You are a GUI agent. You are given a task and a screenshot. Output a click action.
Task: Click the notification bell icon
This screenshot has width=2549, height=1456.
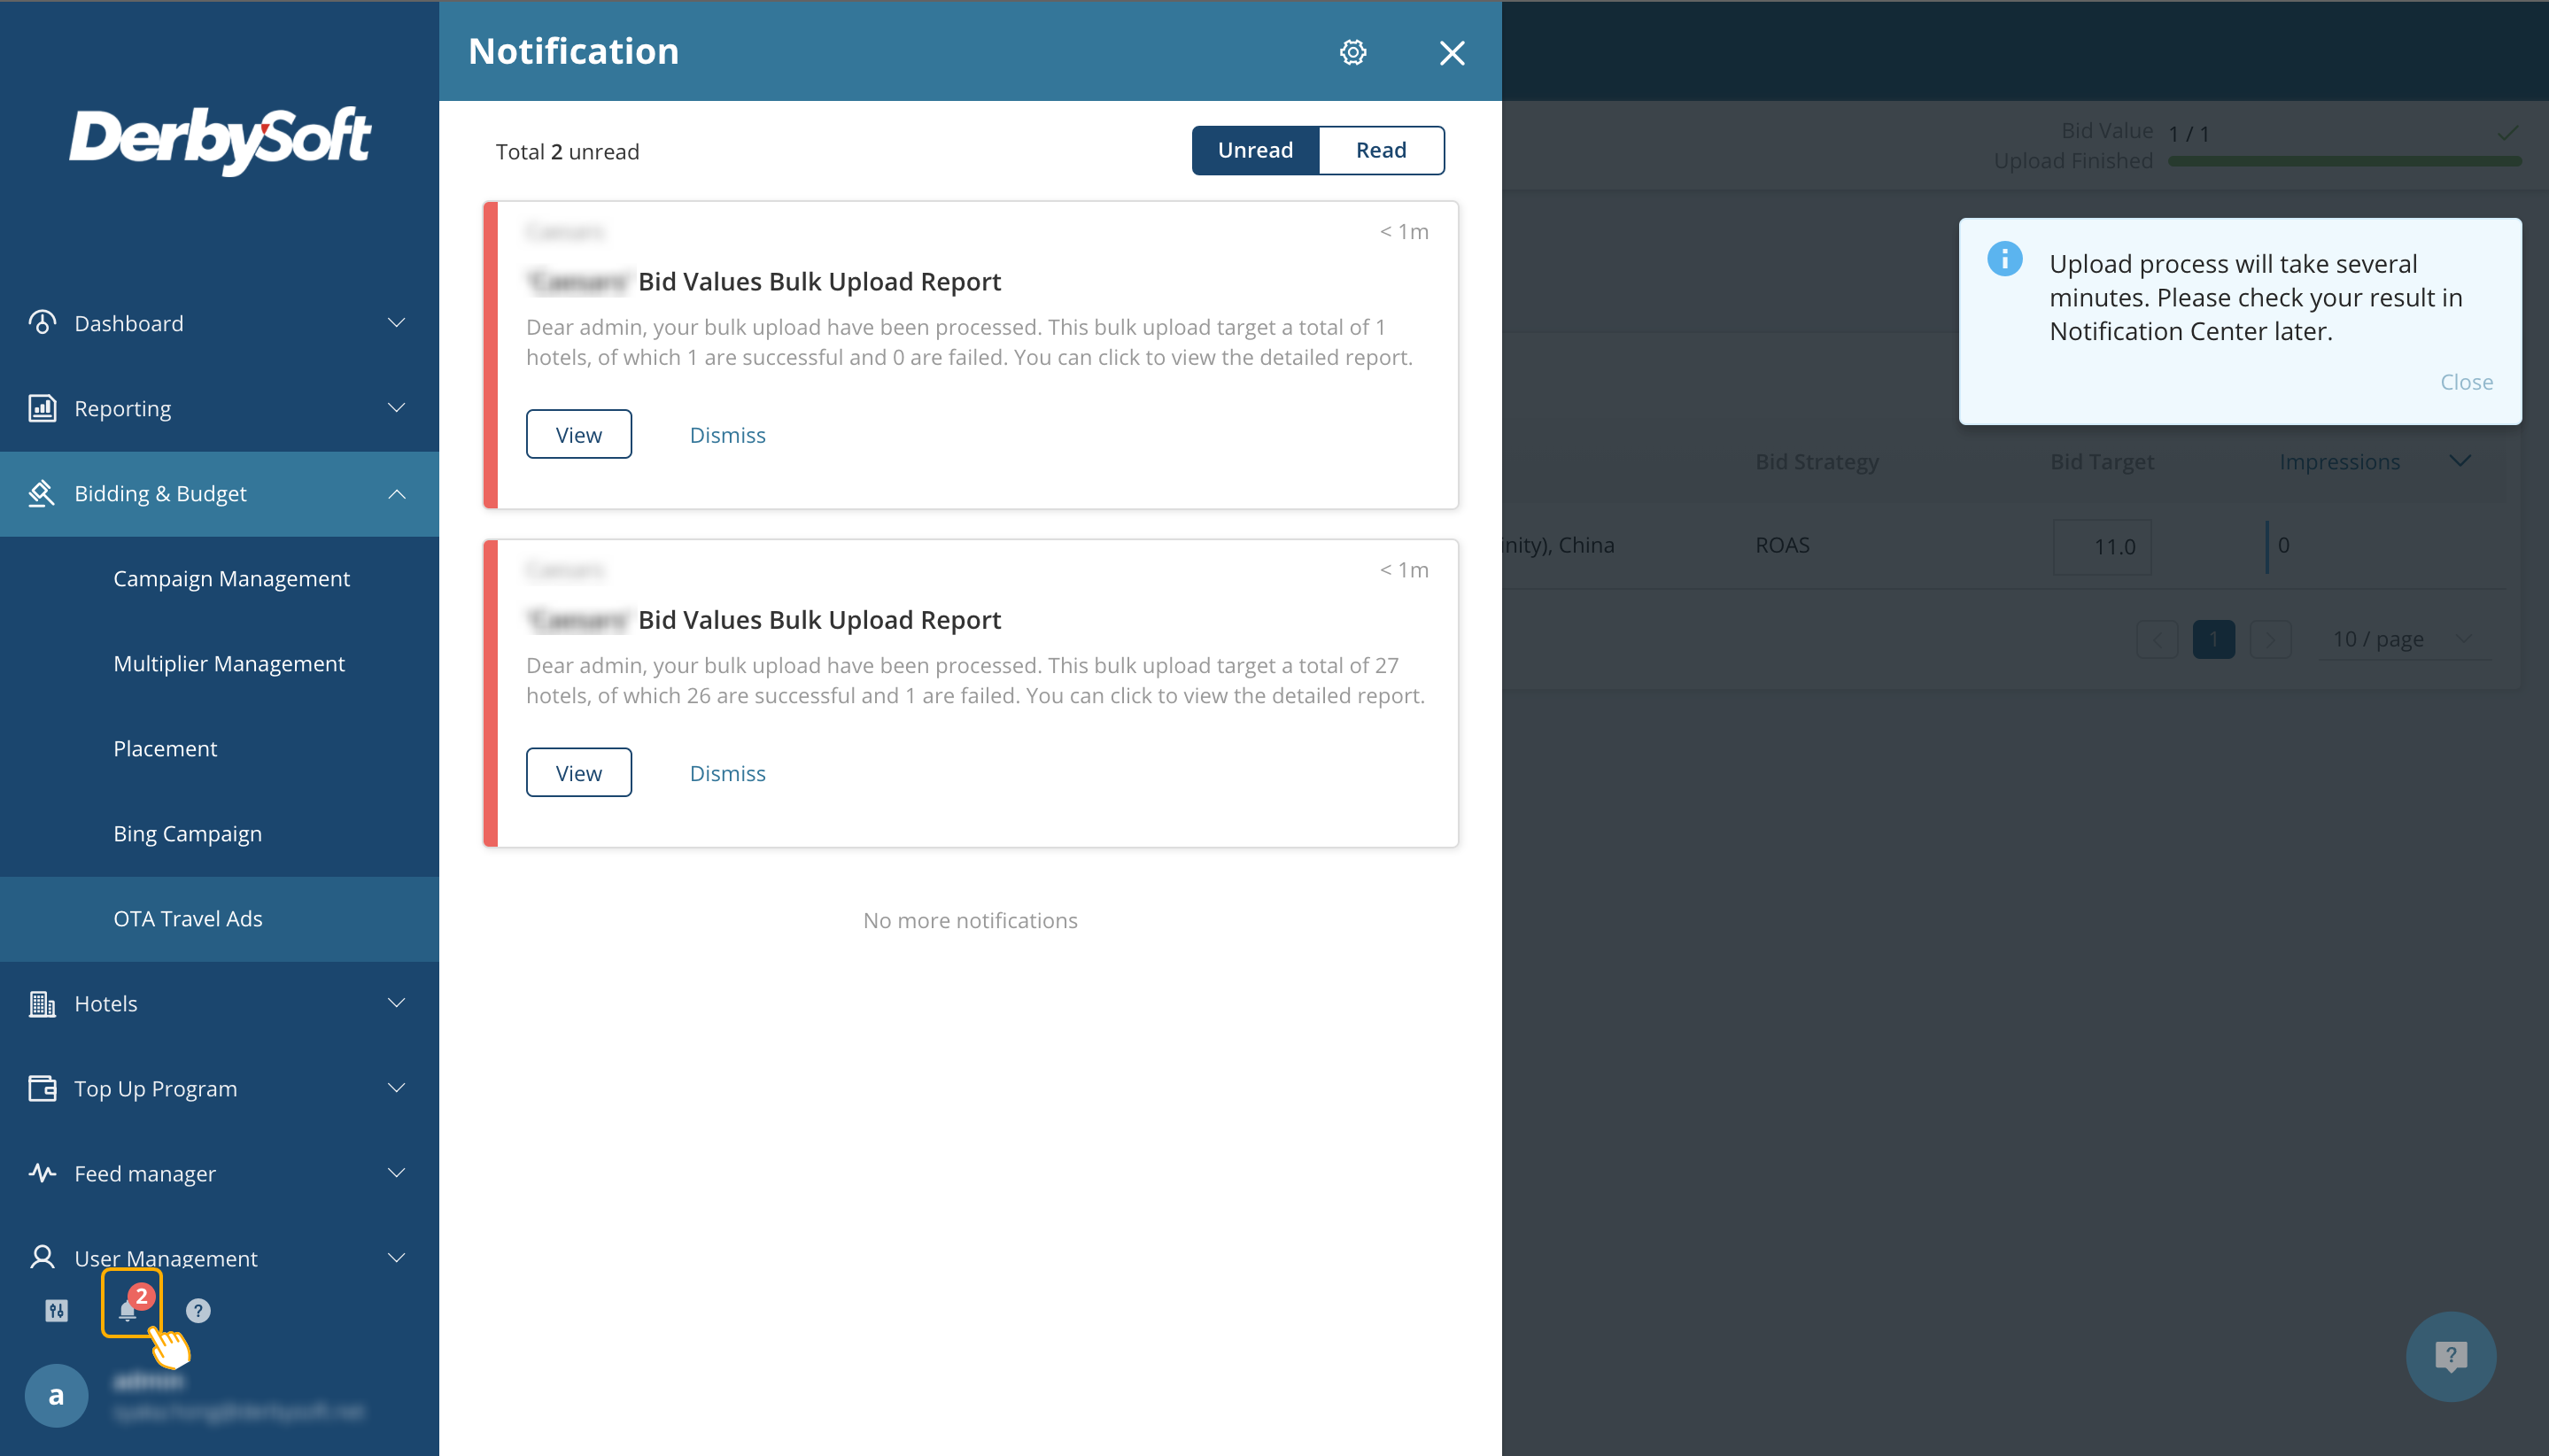(128, 1309)
